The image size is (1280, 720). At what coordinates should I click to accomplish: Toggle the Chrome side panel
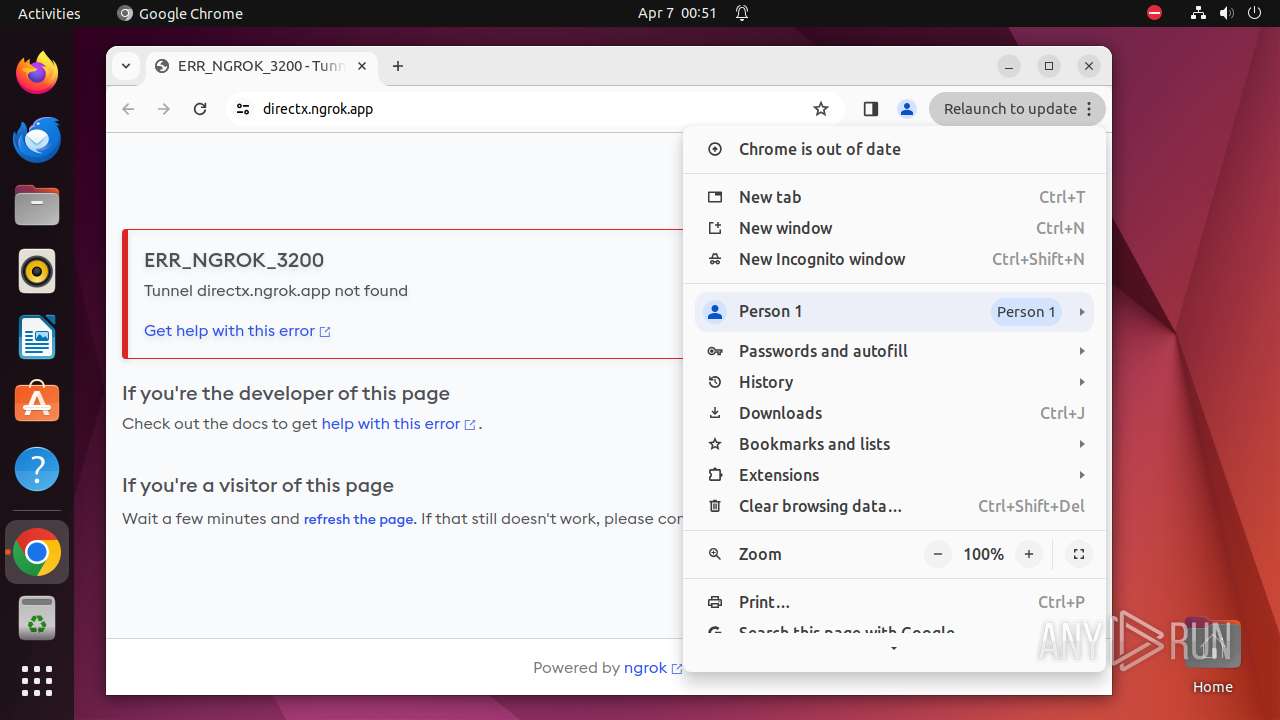tap(871, 109)
